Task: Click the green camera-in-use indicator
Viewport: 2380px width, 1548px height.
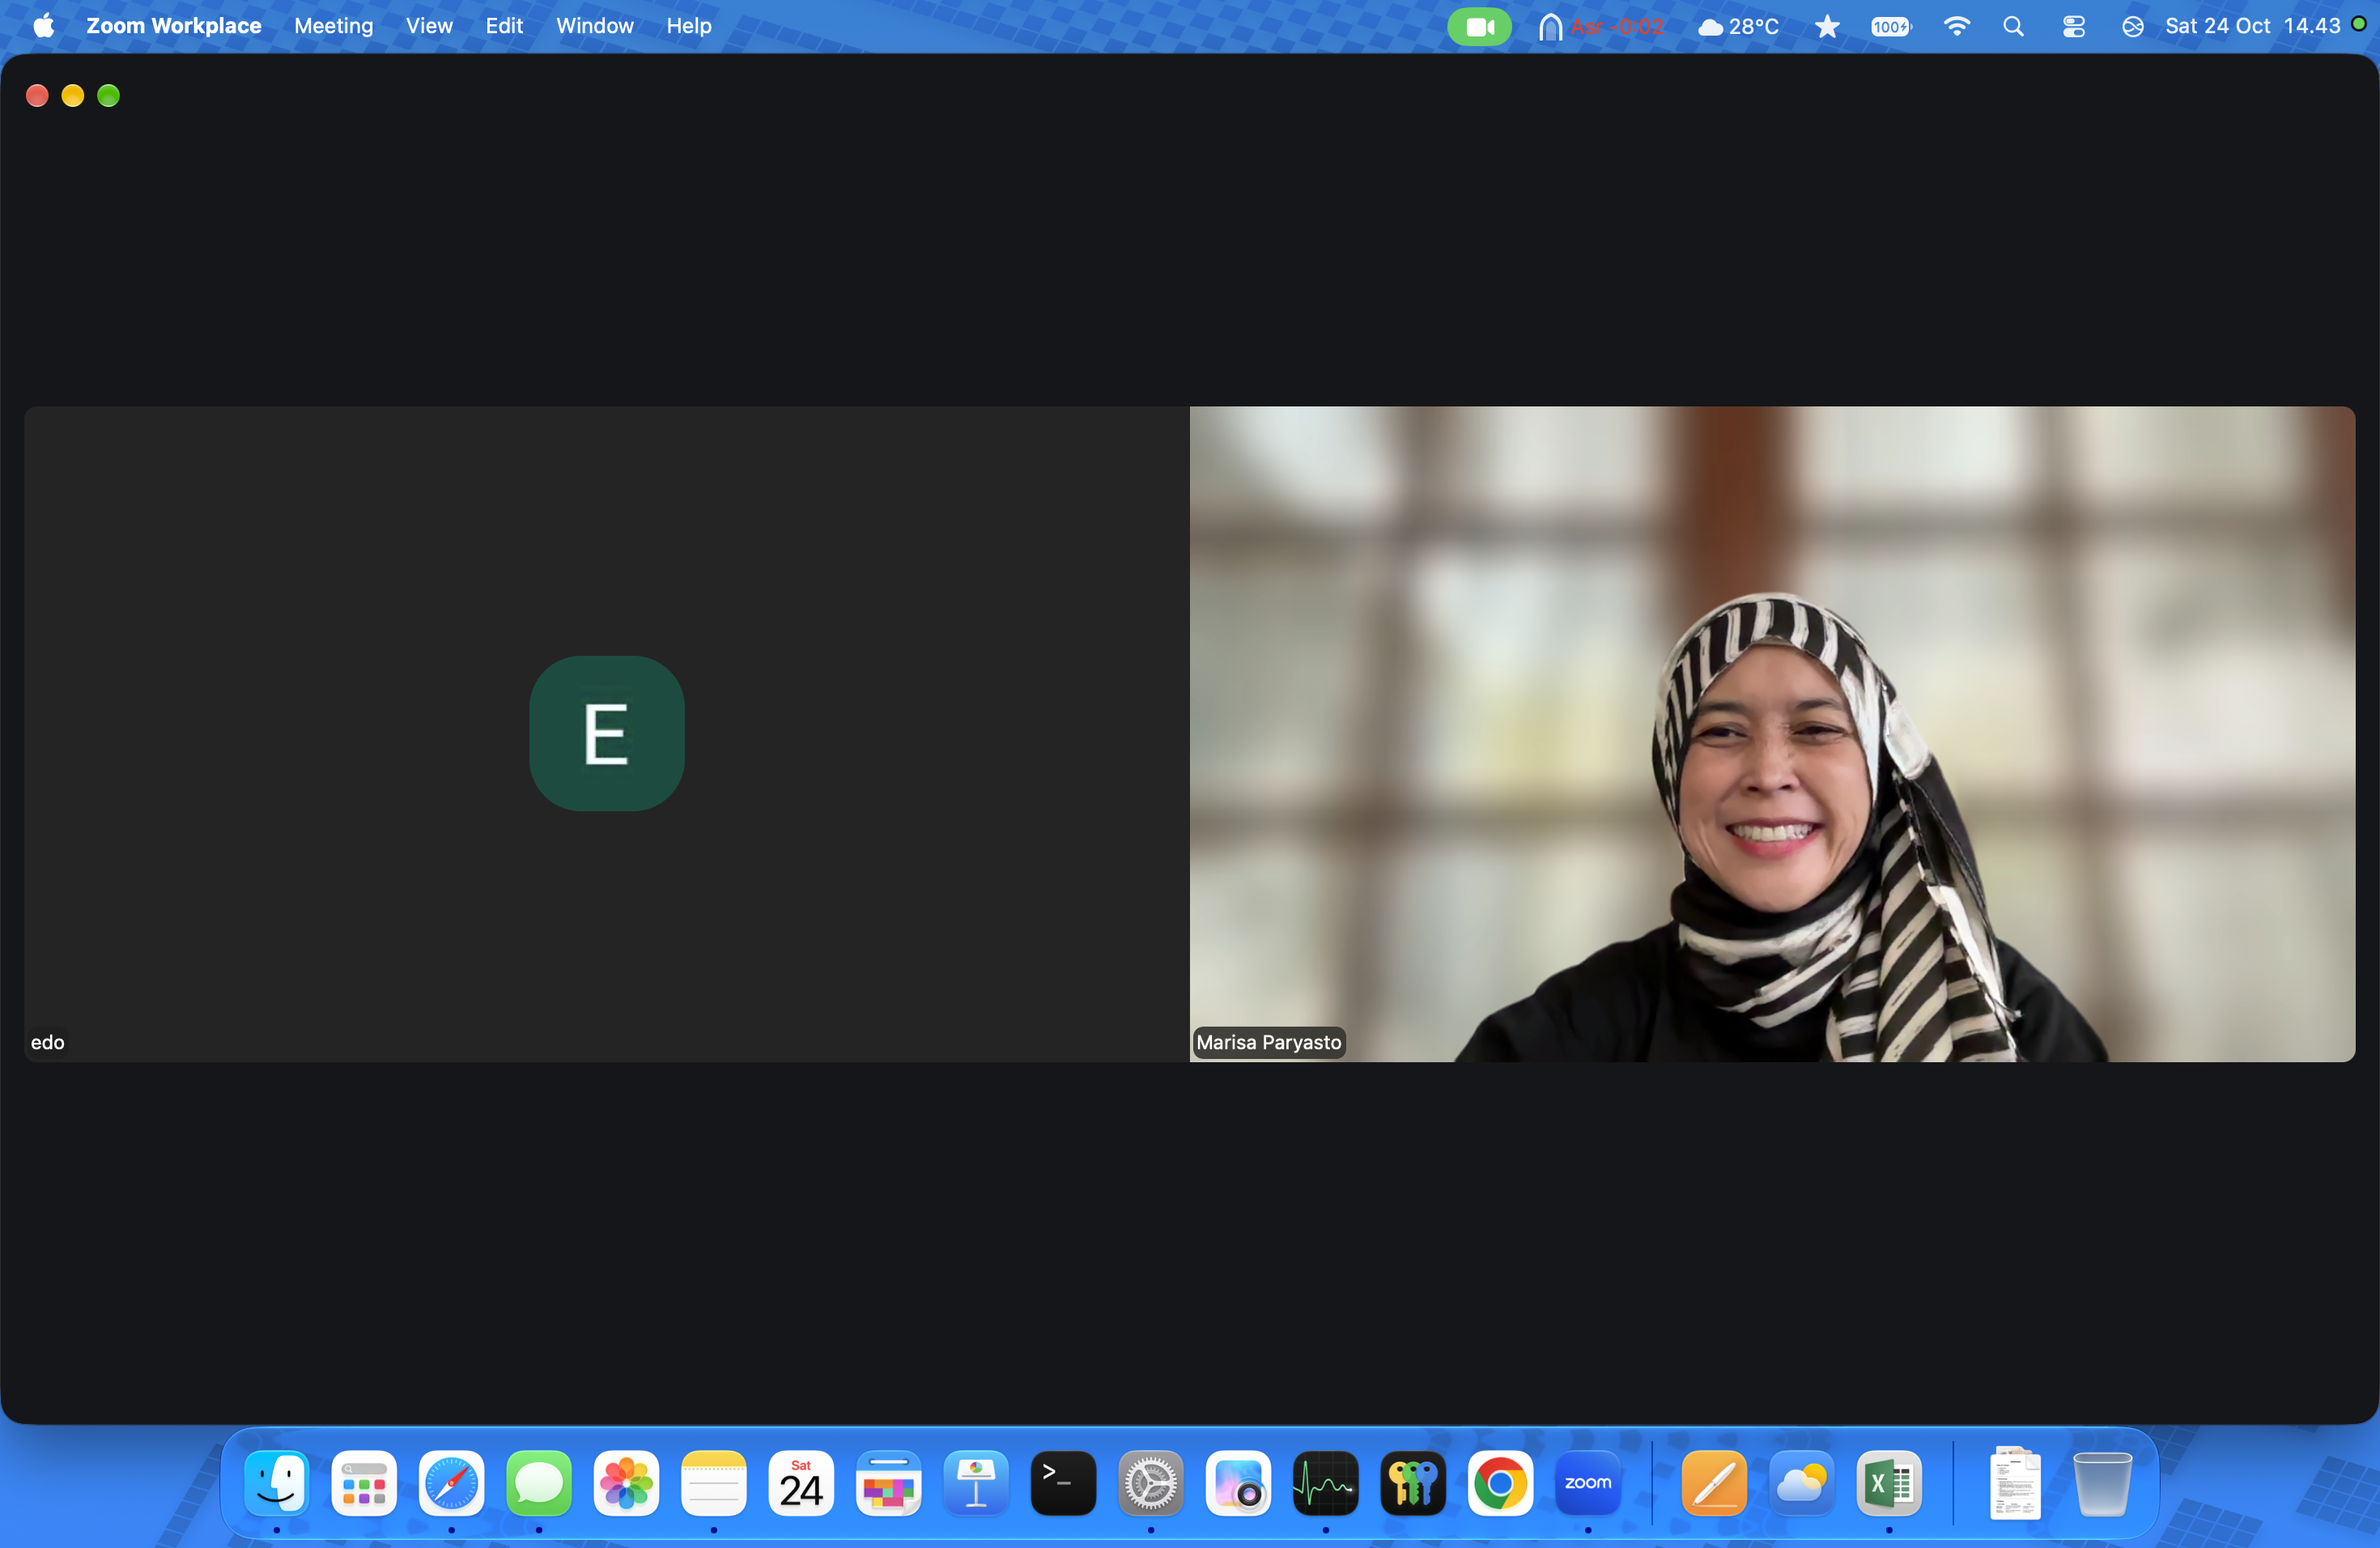Action: 1479,27
